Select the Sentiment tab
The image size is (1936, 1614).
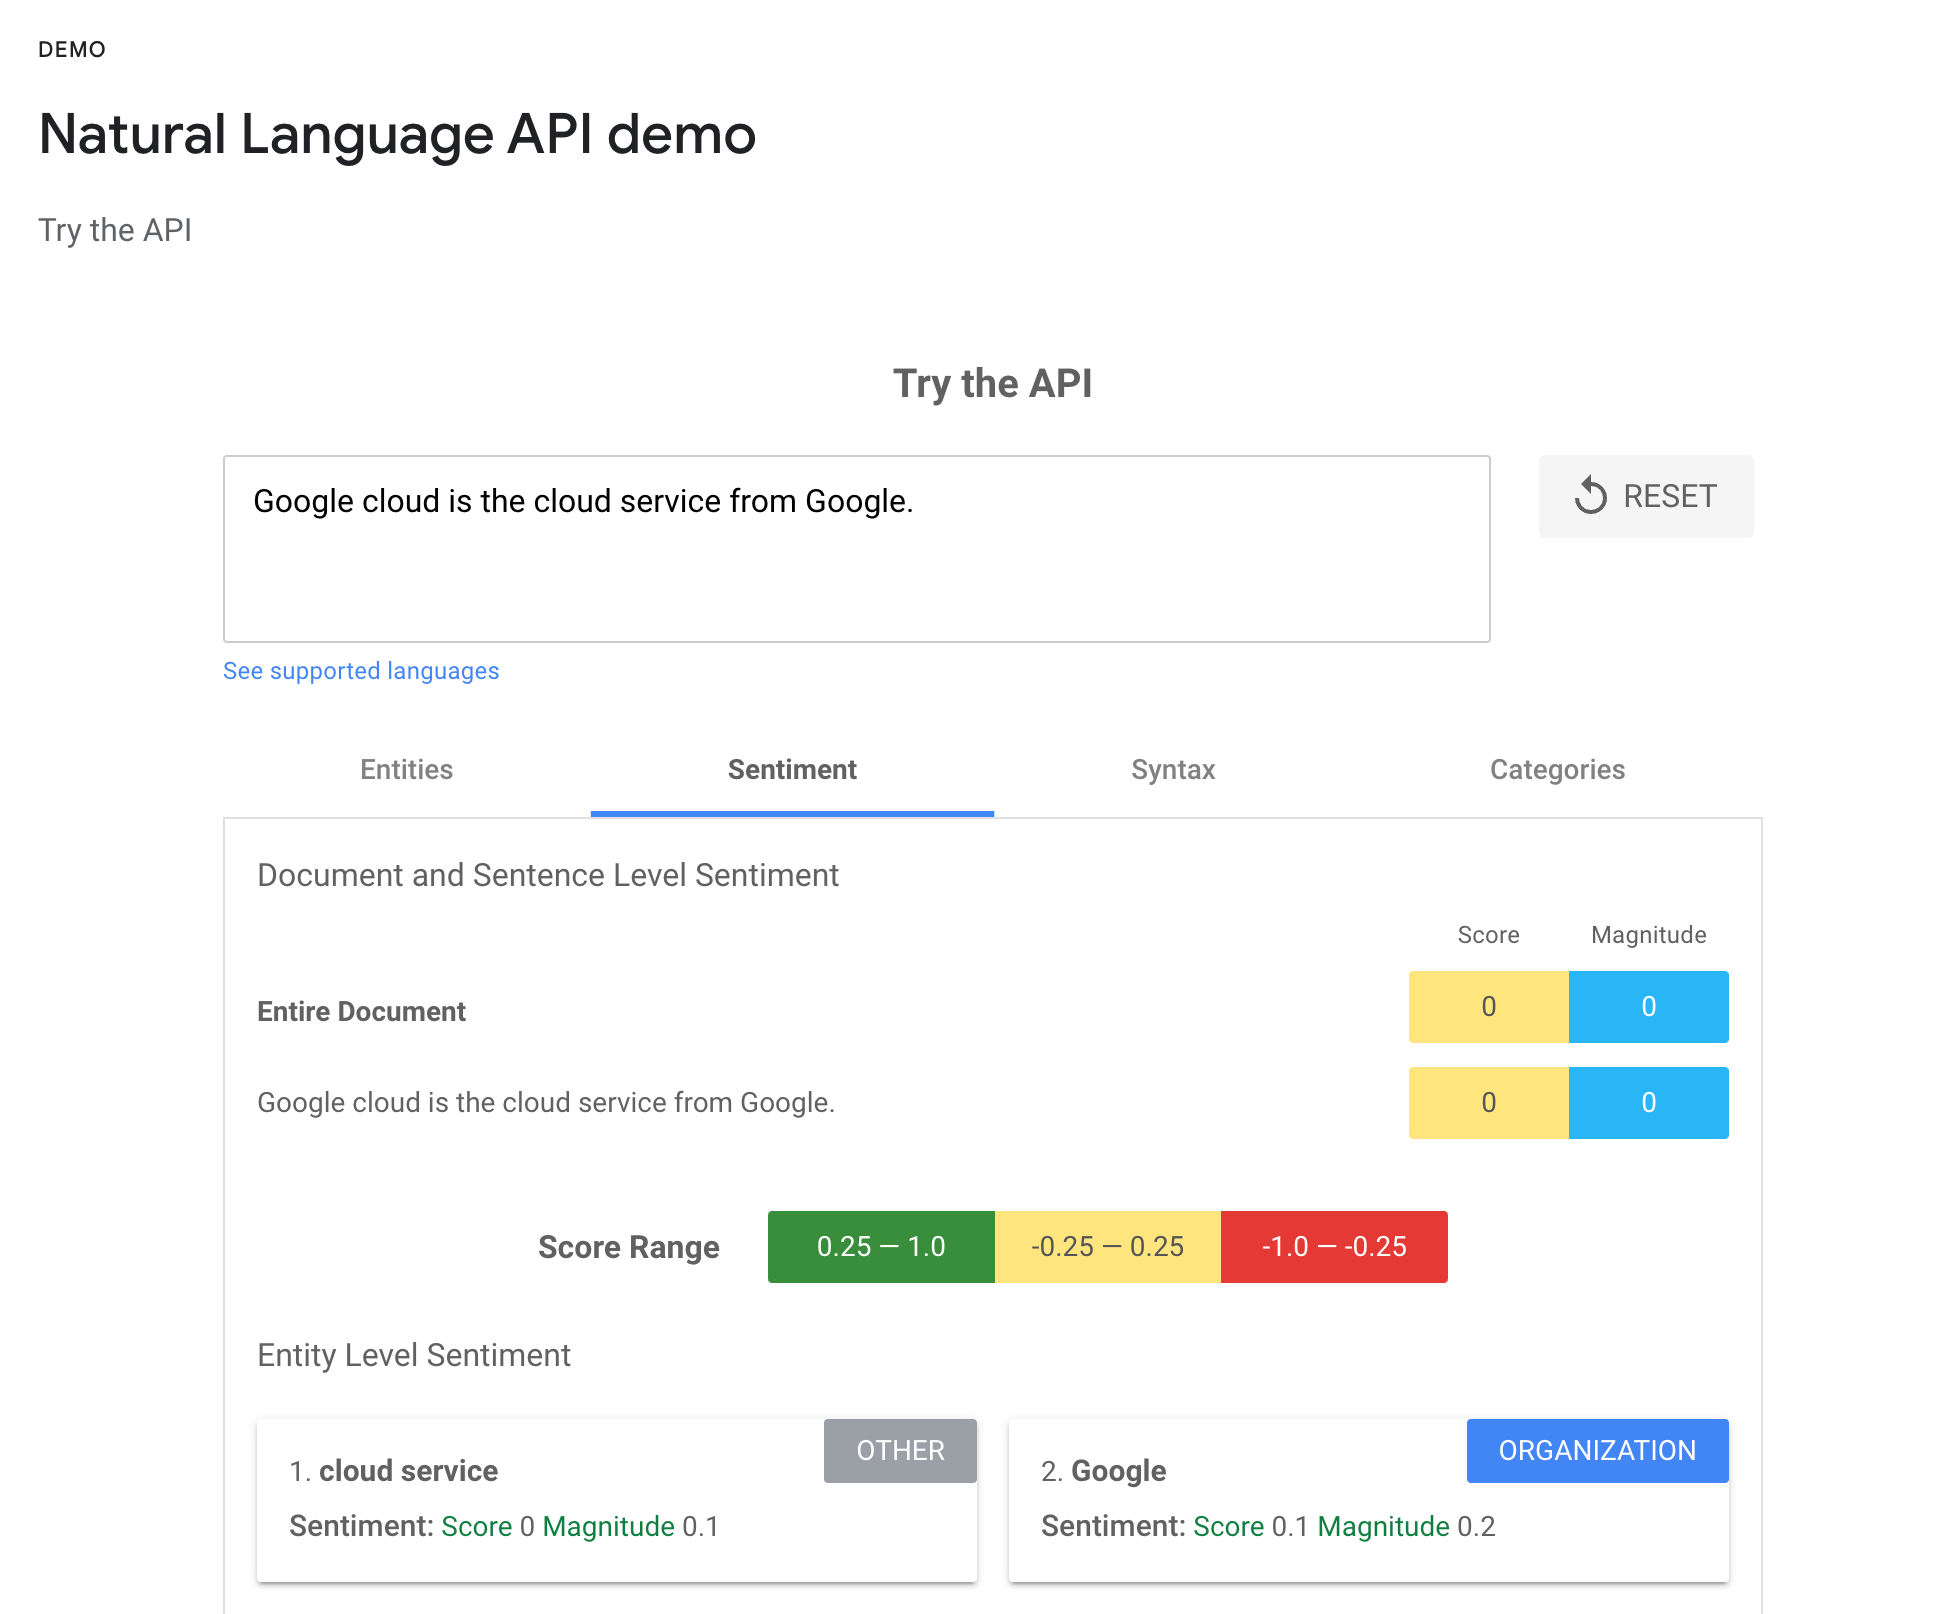792,769
